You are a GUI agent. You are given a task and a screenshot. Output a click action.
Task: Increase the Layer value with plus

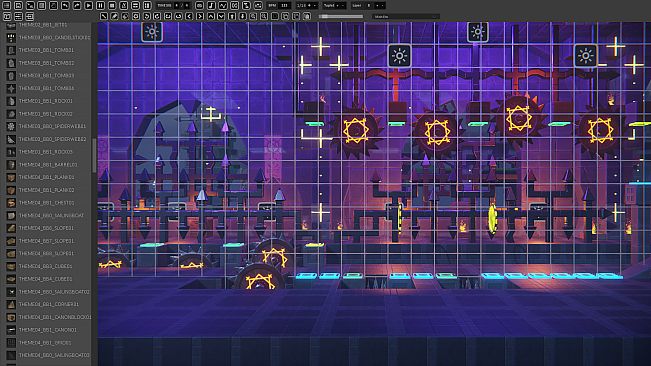point(377,5)
